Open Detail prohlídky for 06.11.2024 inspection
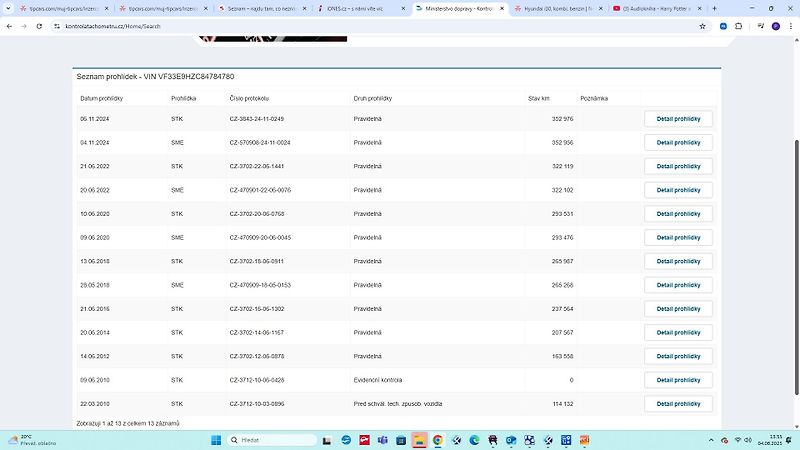The height and width of the screenshot is (450, 800). coord(678,119)
